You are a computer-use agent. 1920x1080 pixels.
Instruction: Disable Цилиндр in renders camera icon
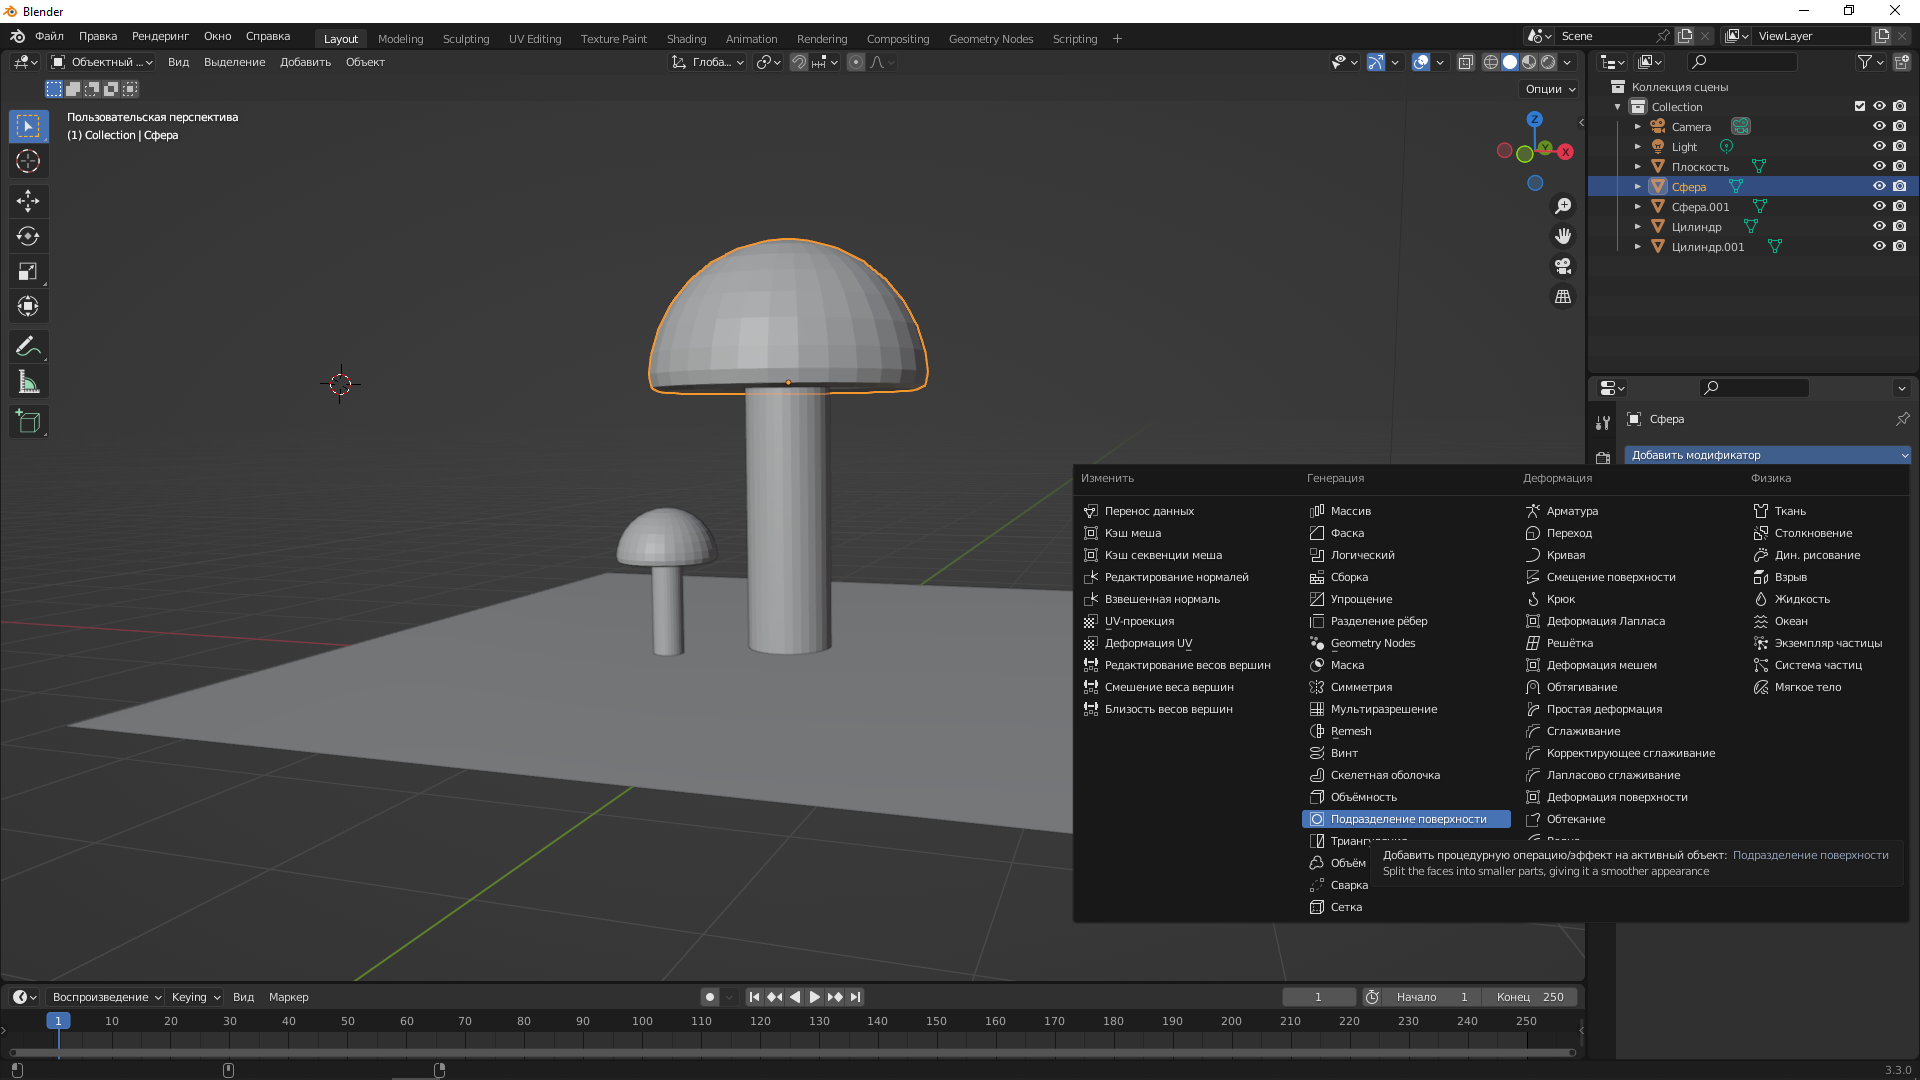pyautogui.click(x=1899, y=226)
